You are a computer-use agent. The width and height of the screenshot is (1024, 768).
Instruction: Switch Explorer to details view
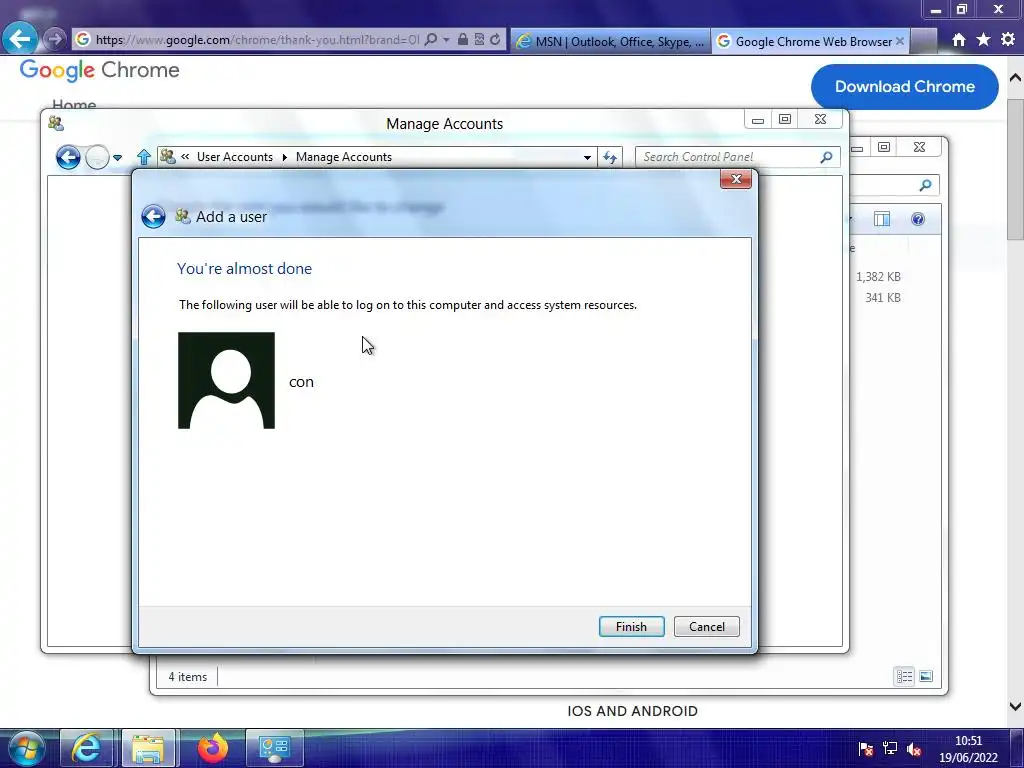[904, 677]
